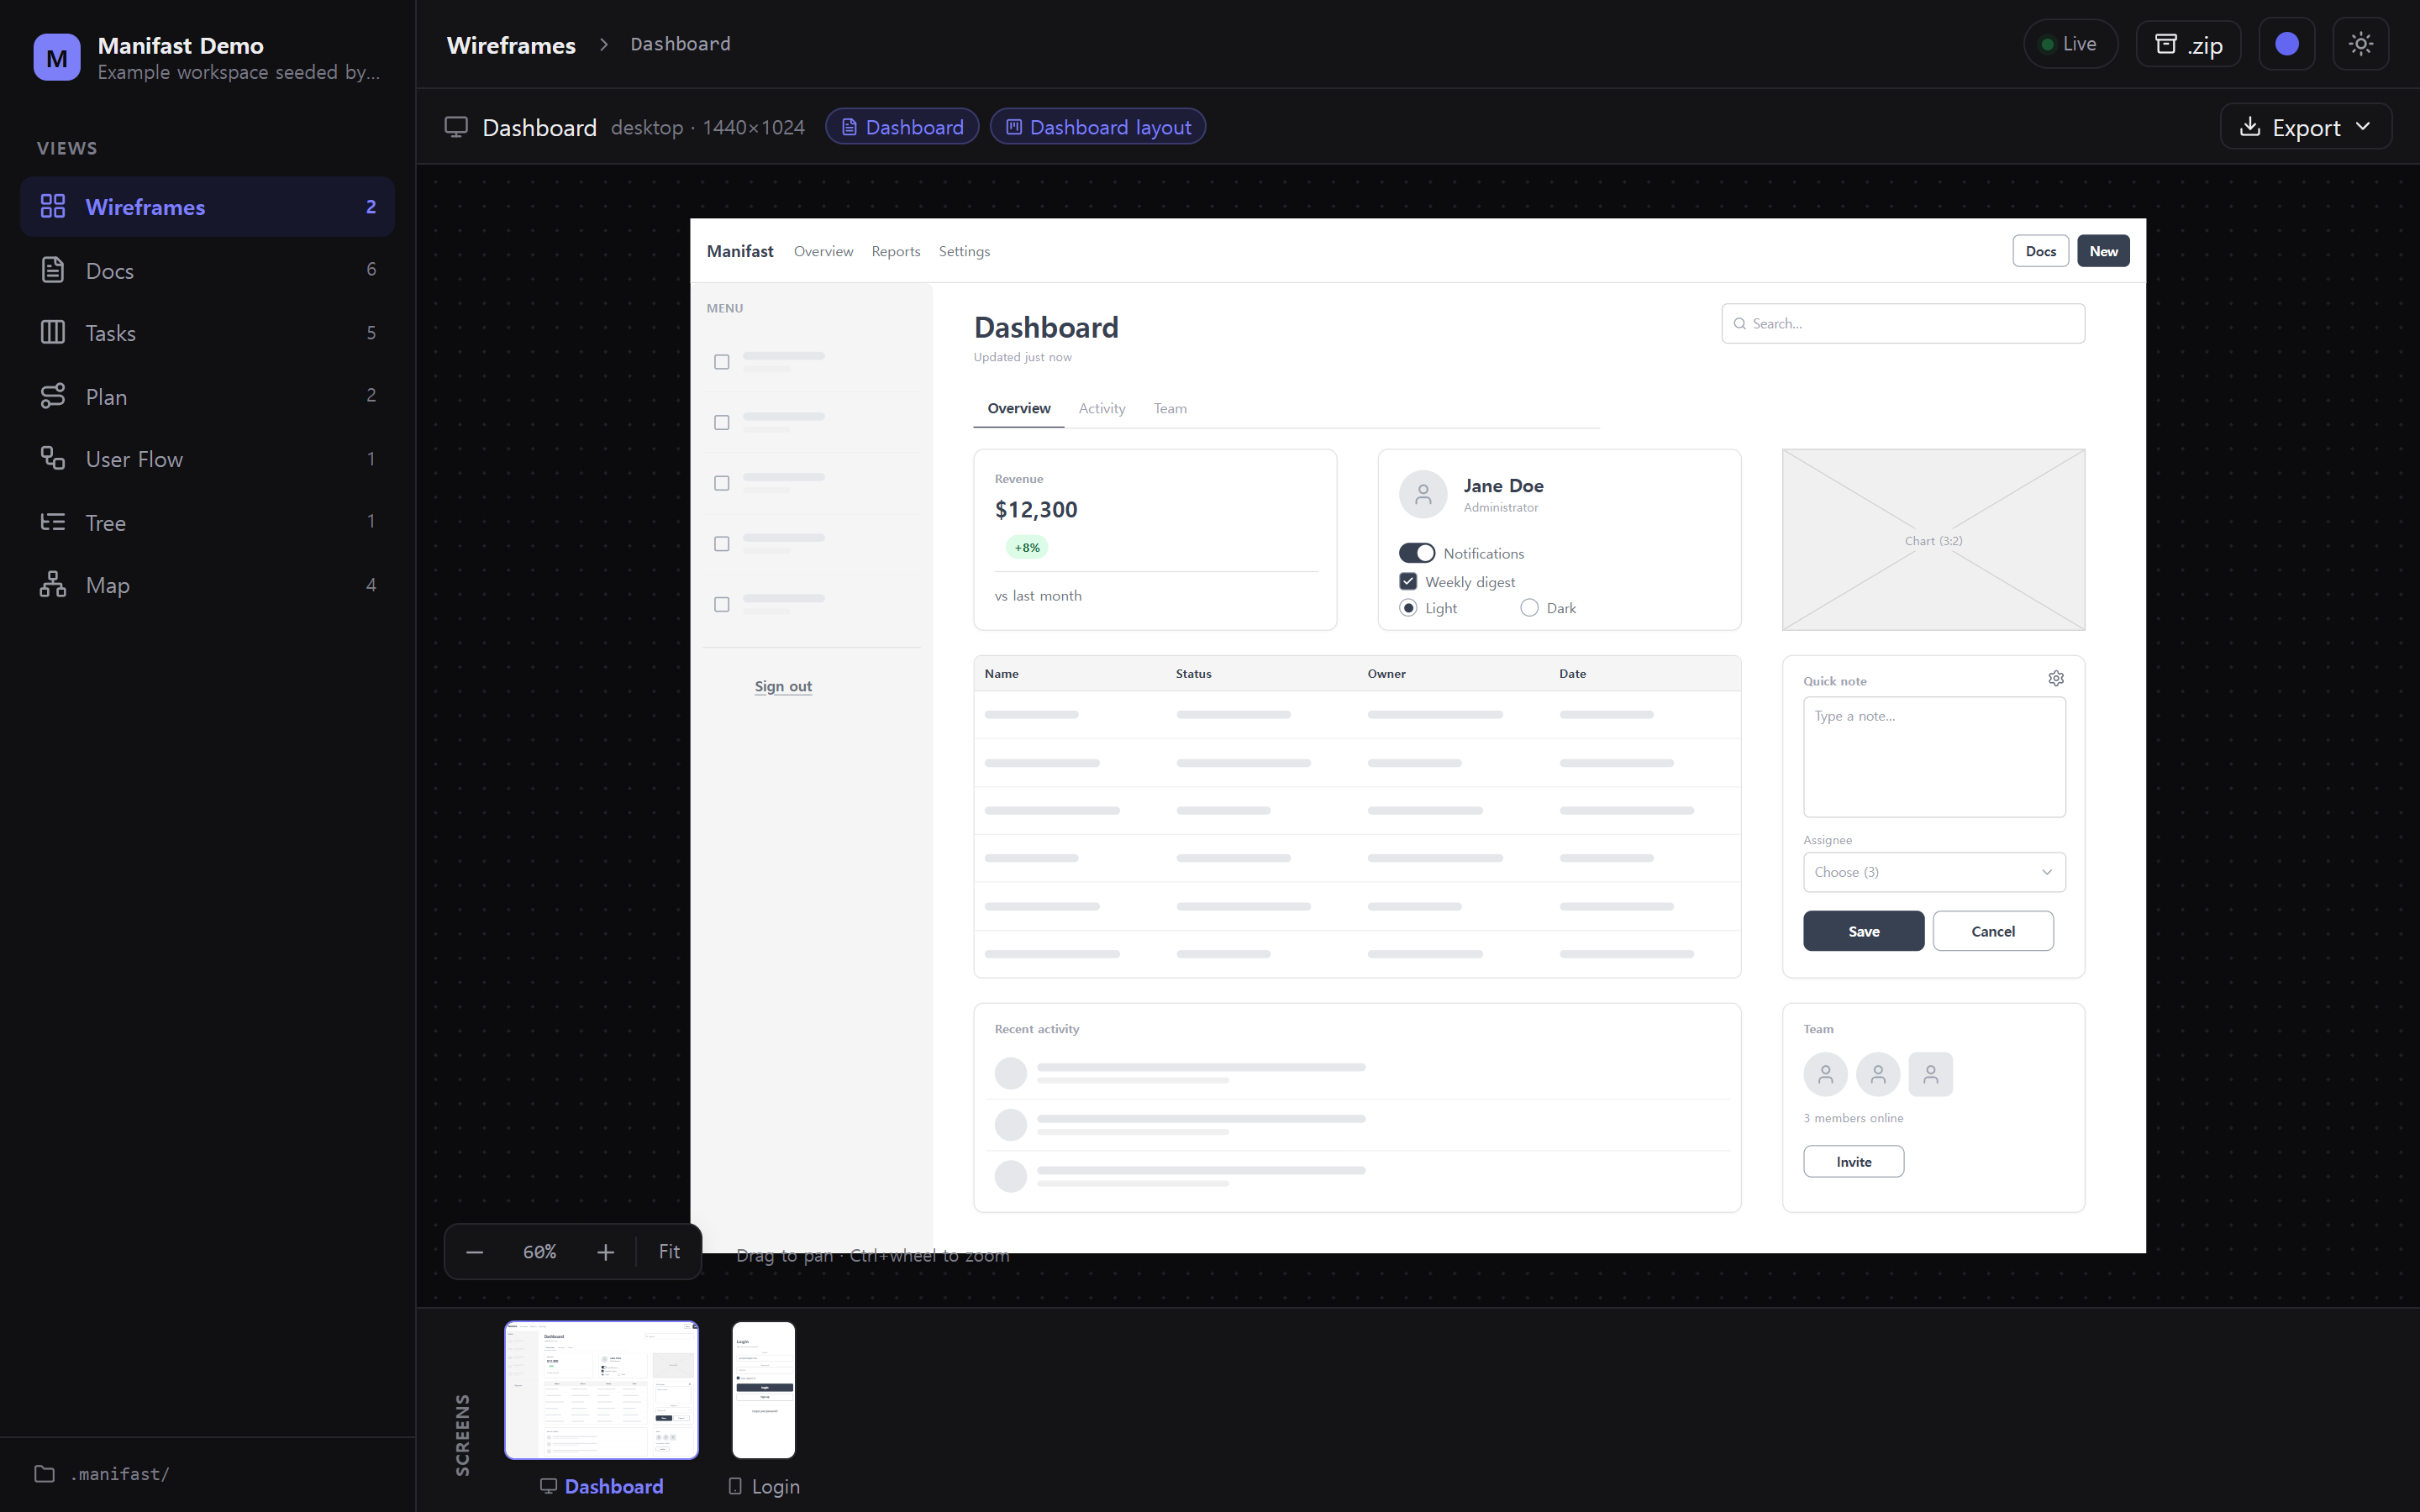The image size is (2420, 1512).
Task: Zoom in with the plus button
Action: tap(605, 1252)
